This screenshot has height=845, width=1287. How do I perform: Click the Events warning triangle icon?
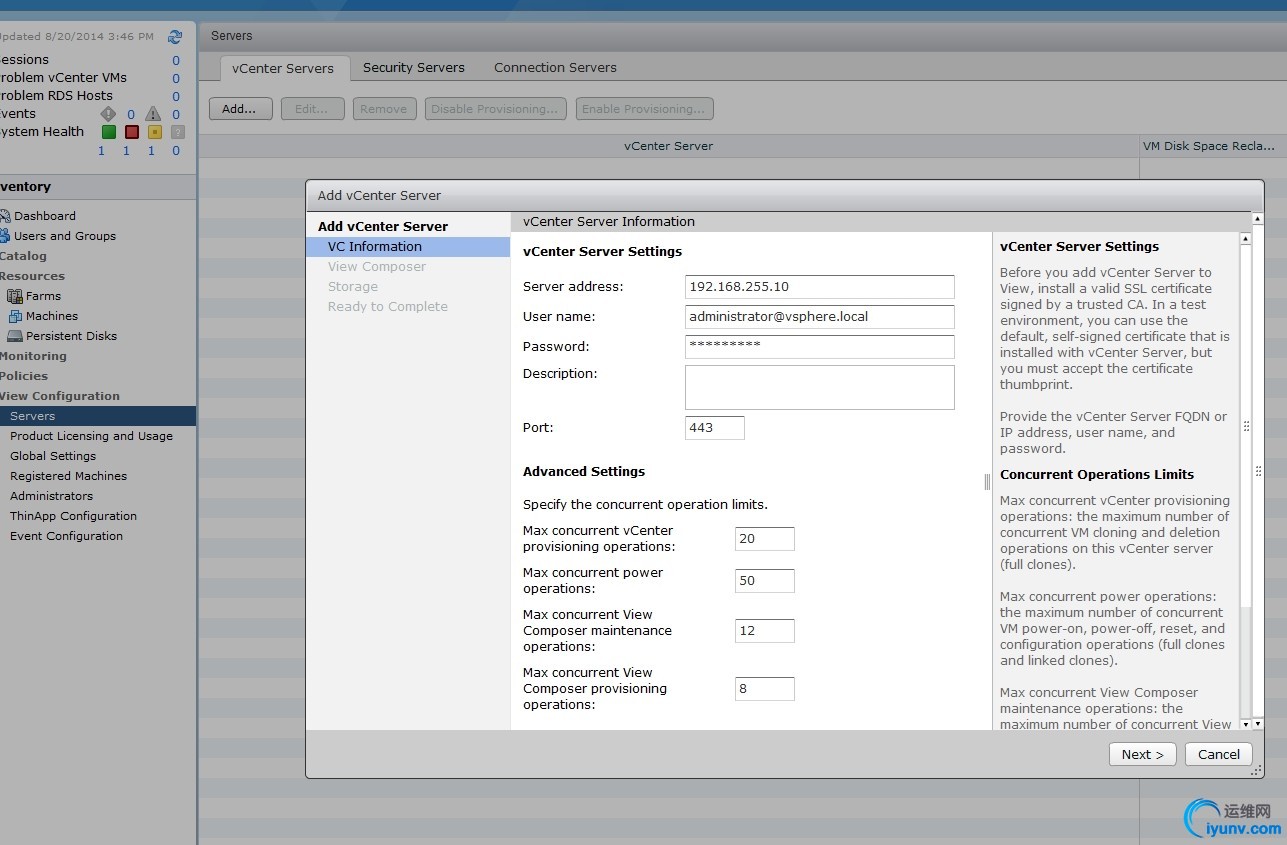[x=153, y=114]
